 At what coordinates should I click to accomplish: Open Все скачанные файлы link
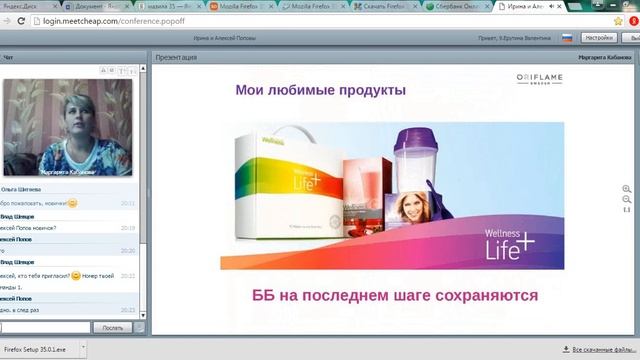click(x=604, y=350)
